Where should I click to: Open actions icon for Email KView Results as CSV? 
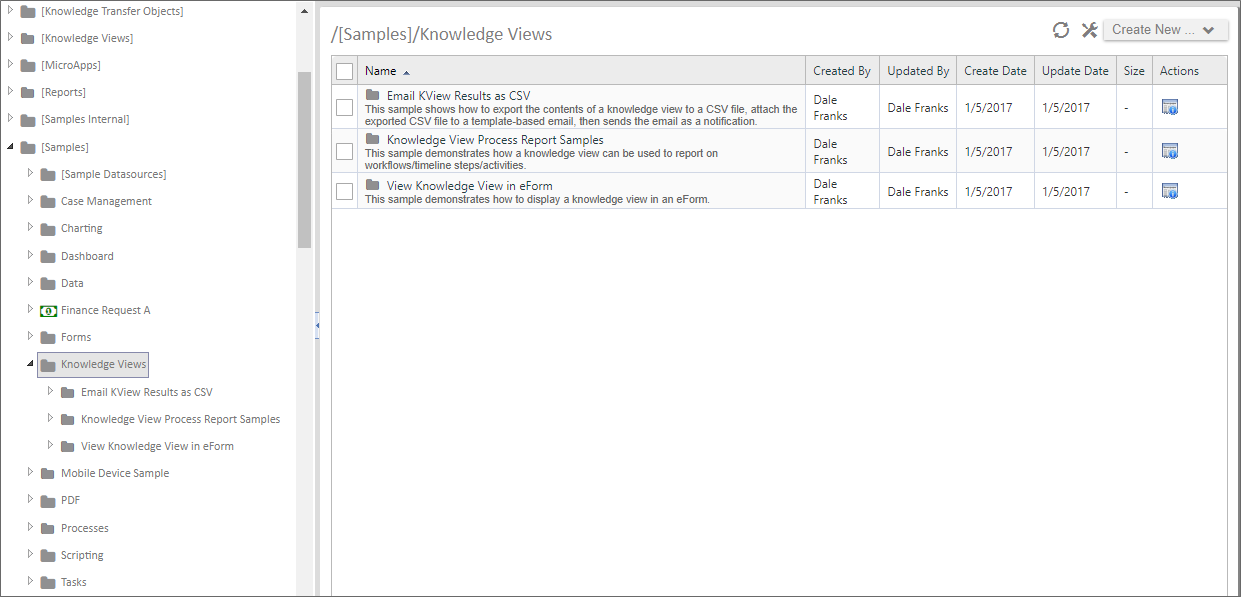(1170, 107)
